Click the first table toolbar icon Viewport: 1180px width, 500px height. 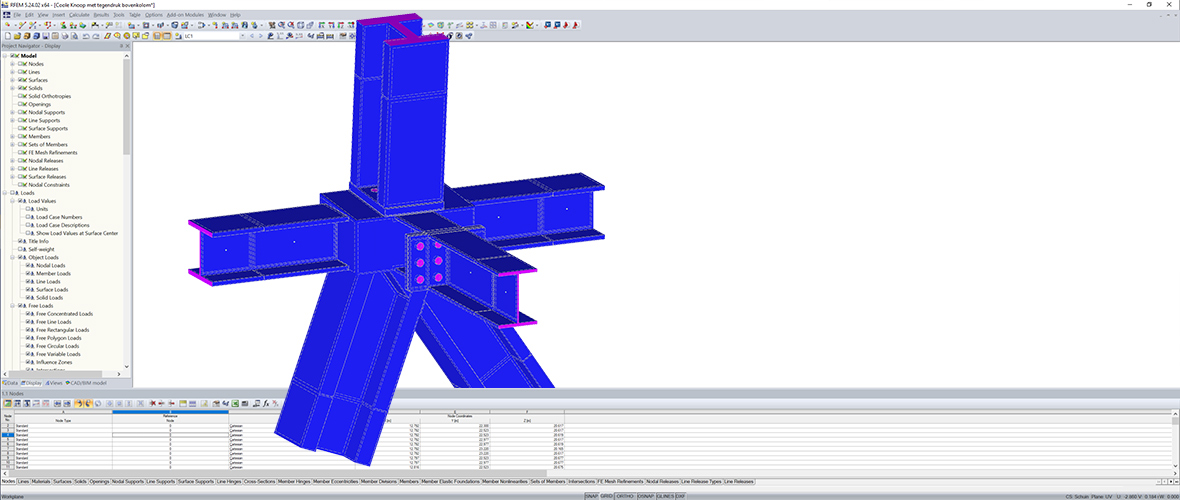[x=8, y=403]
